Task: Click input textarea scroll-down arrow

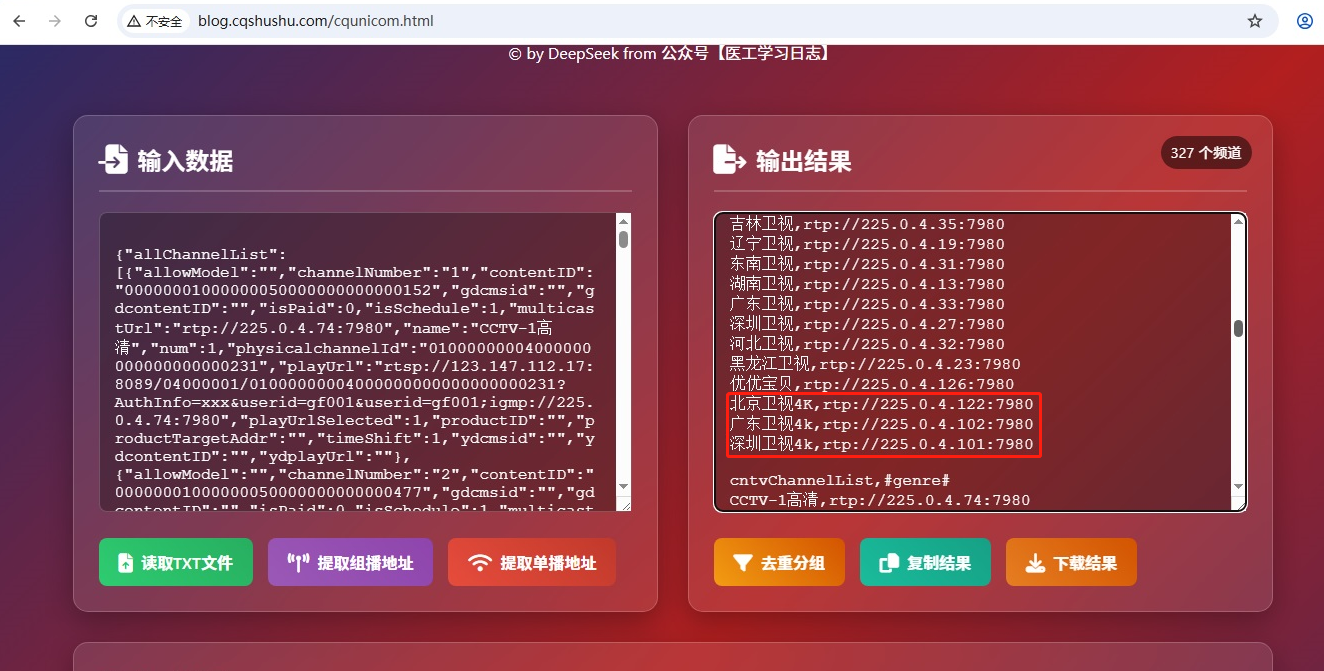Action: coord(623,486)
